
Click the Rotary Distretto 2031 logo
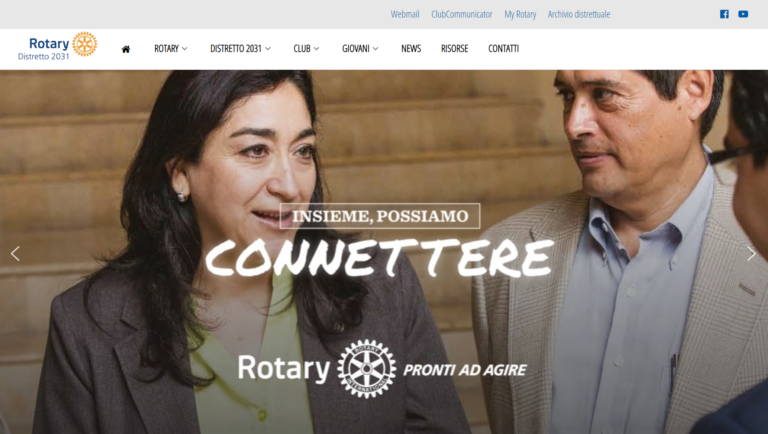pyautogui.click(x=57, y=47)
